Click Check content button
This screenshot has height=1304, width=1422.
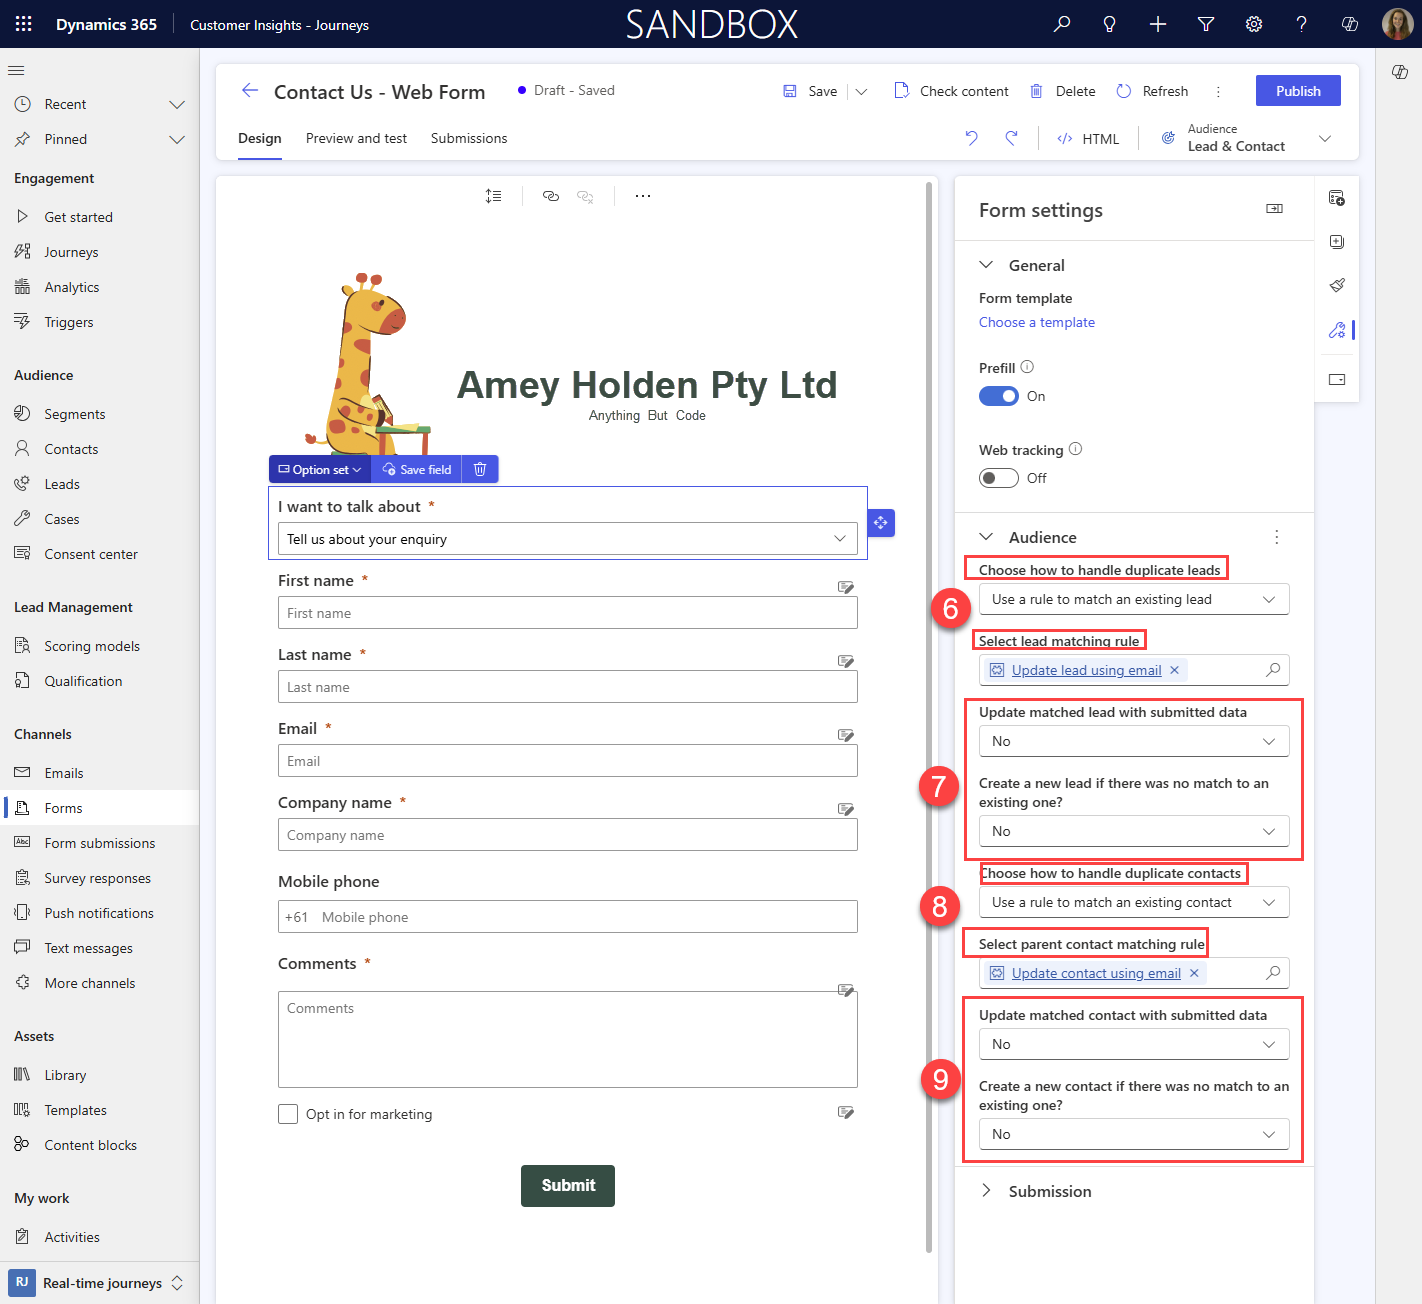click(951, 91)
